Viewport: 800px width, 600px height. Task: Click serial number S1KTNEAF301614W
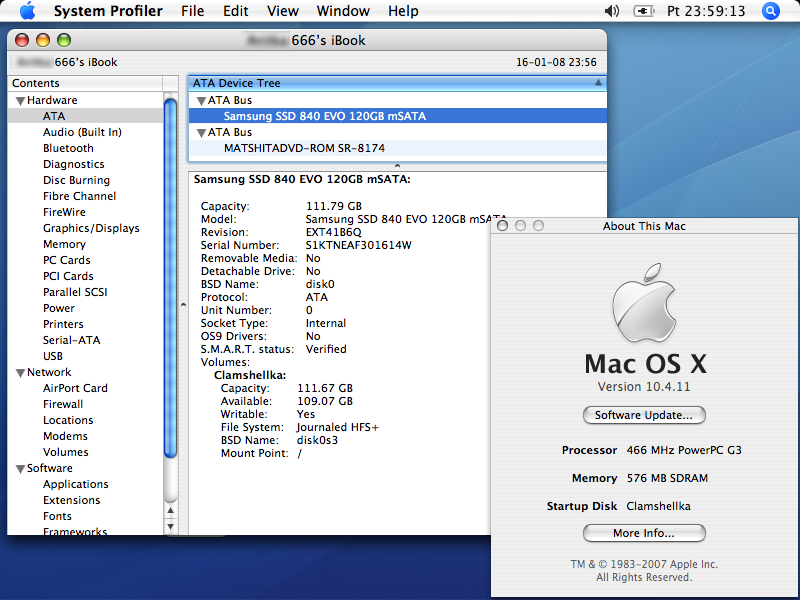click(359, 245)
